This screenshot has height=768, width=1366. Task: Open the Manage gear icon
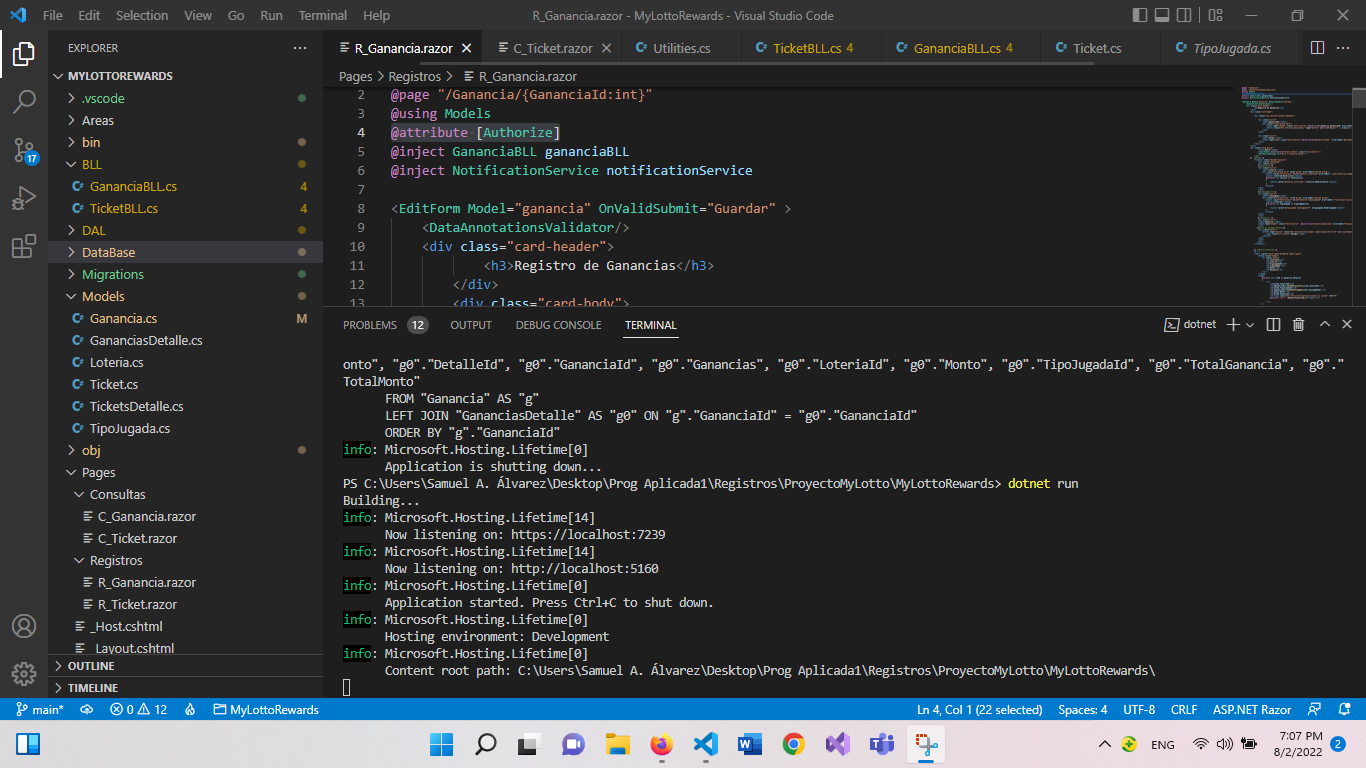(x=24, y=673)
